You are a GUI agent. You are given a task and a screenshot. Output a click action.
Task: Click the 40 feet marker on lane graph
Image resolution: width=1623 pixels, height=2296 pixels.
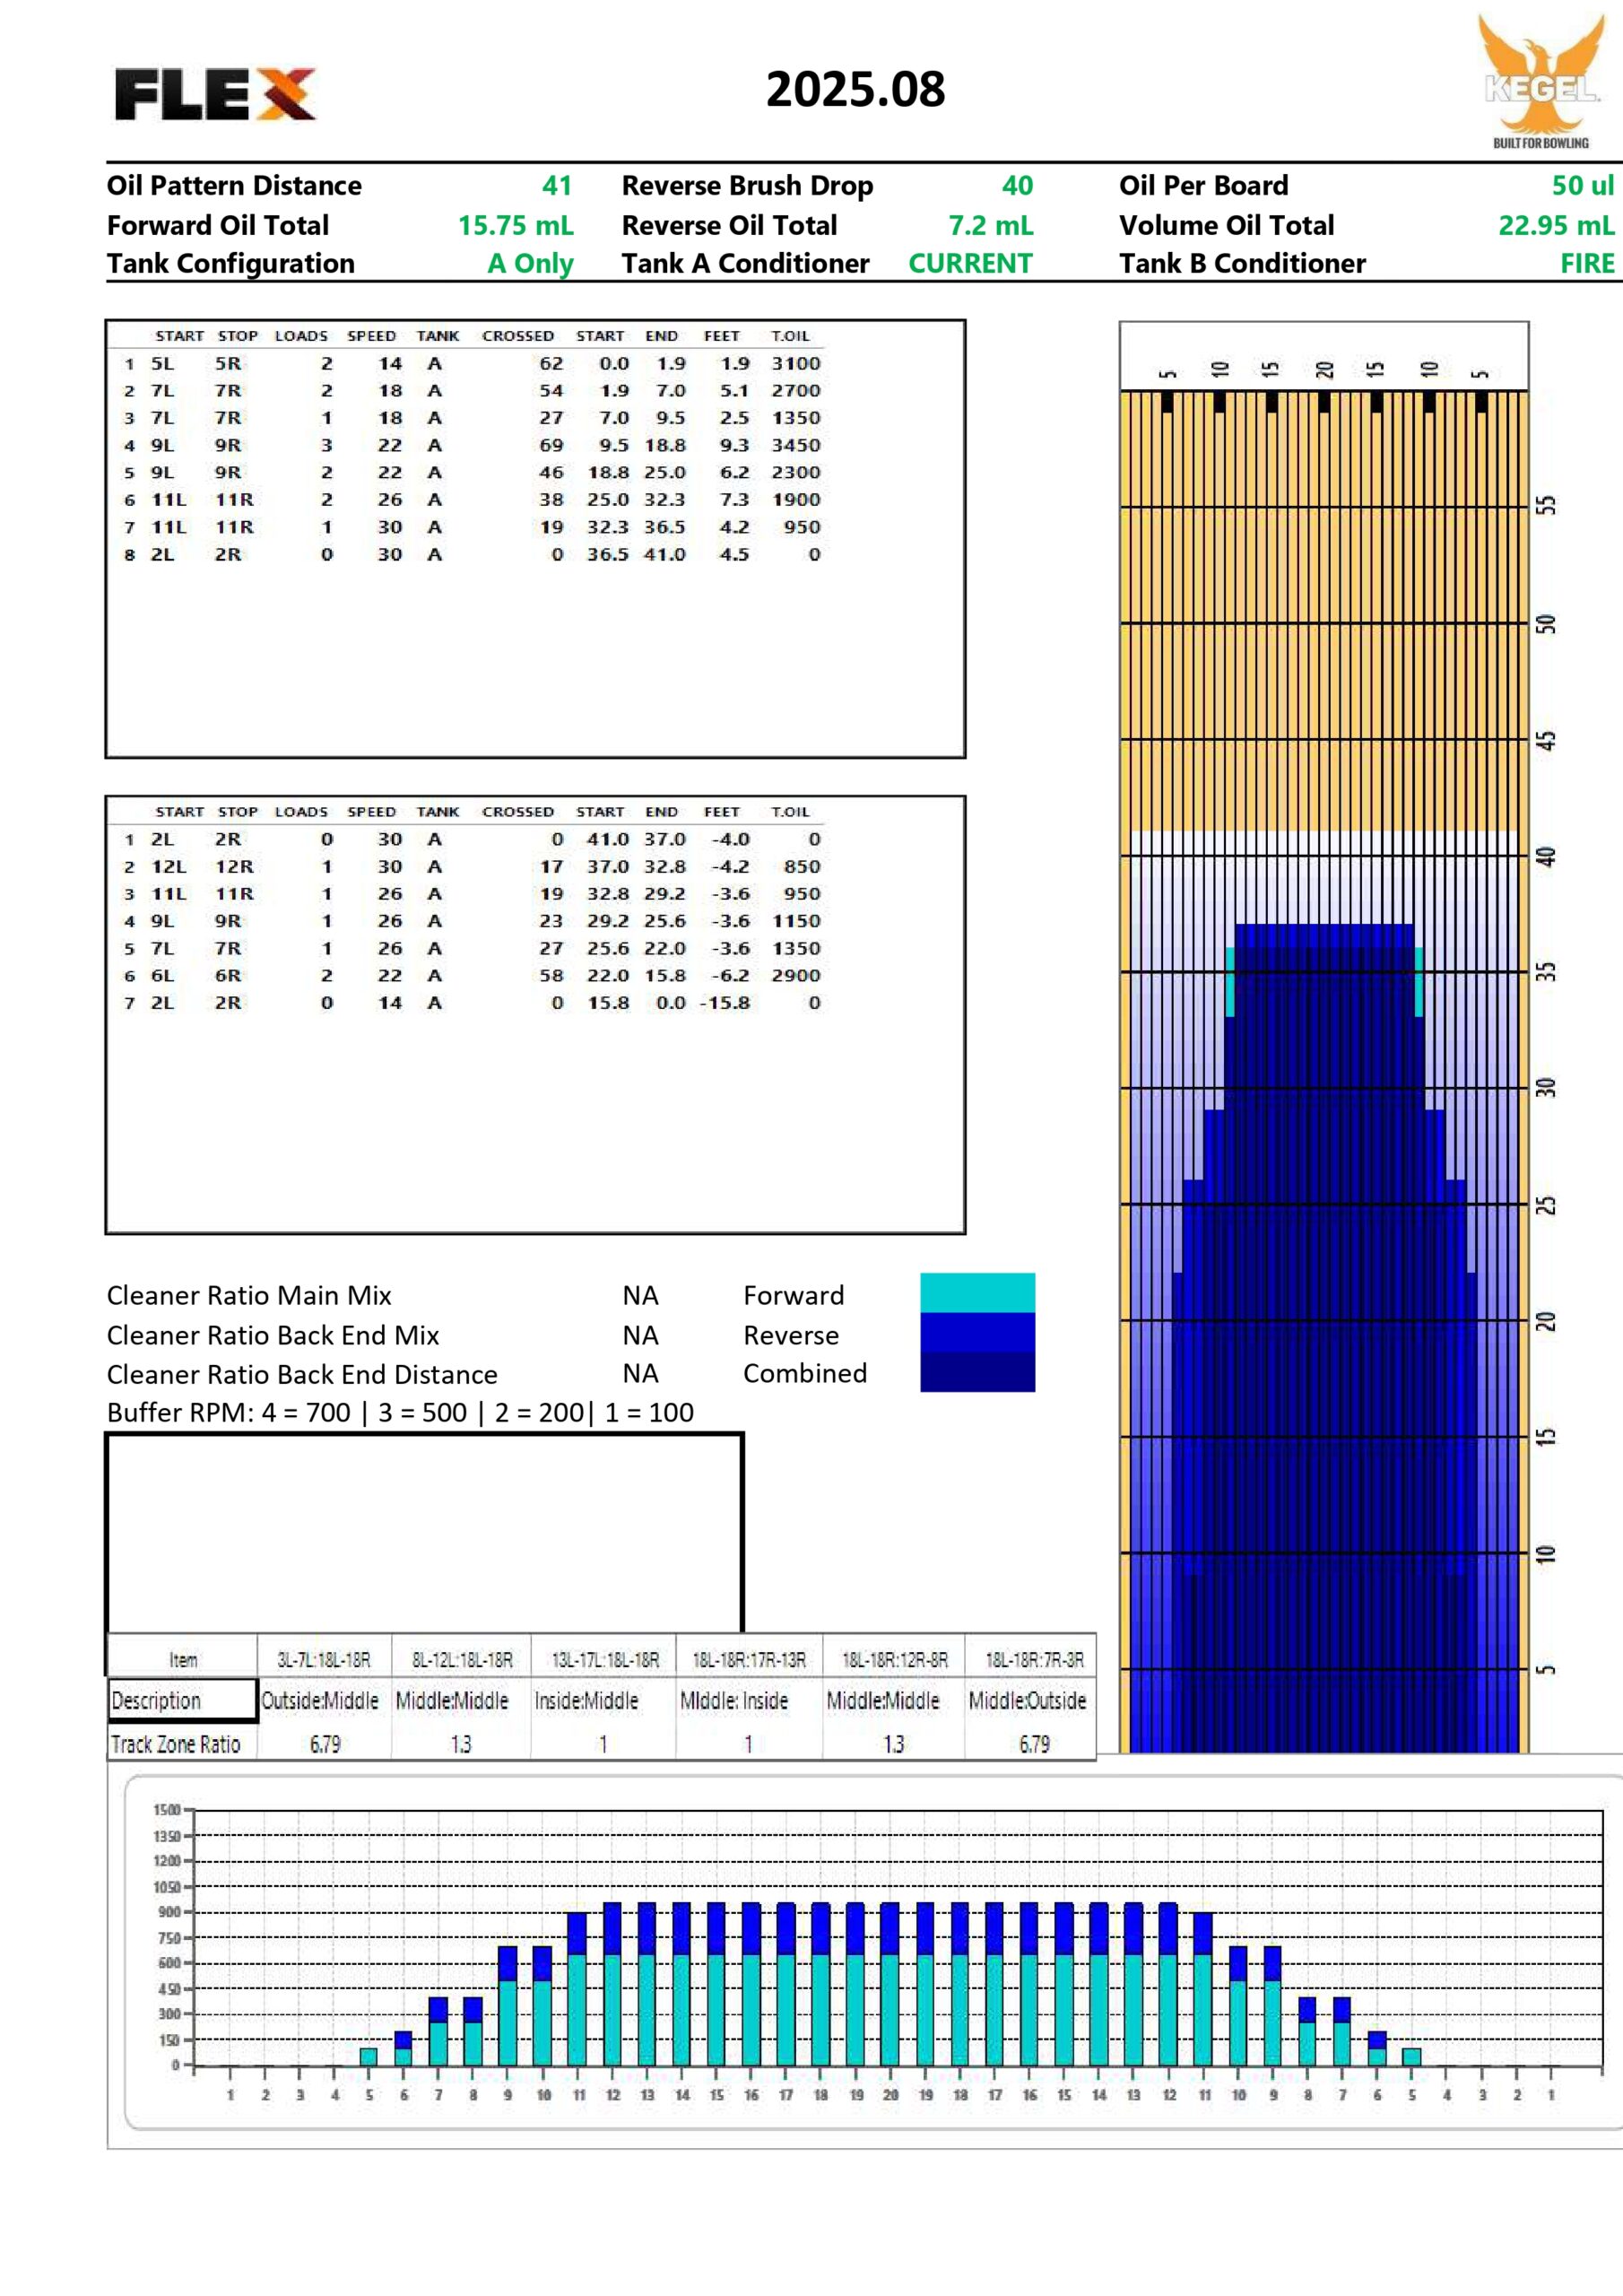click(x=1546, y=857)
